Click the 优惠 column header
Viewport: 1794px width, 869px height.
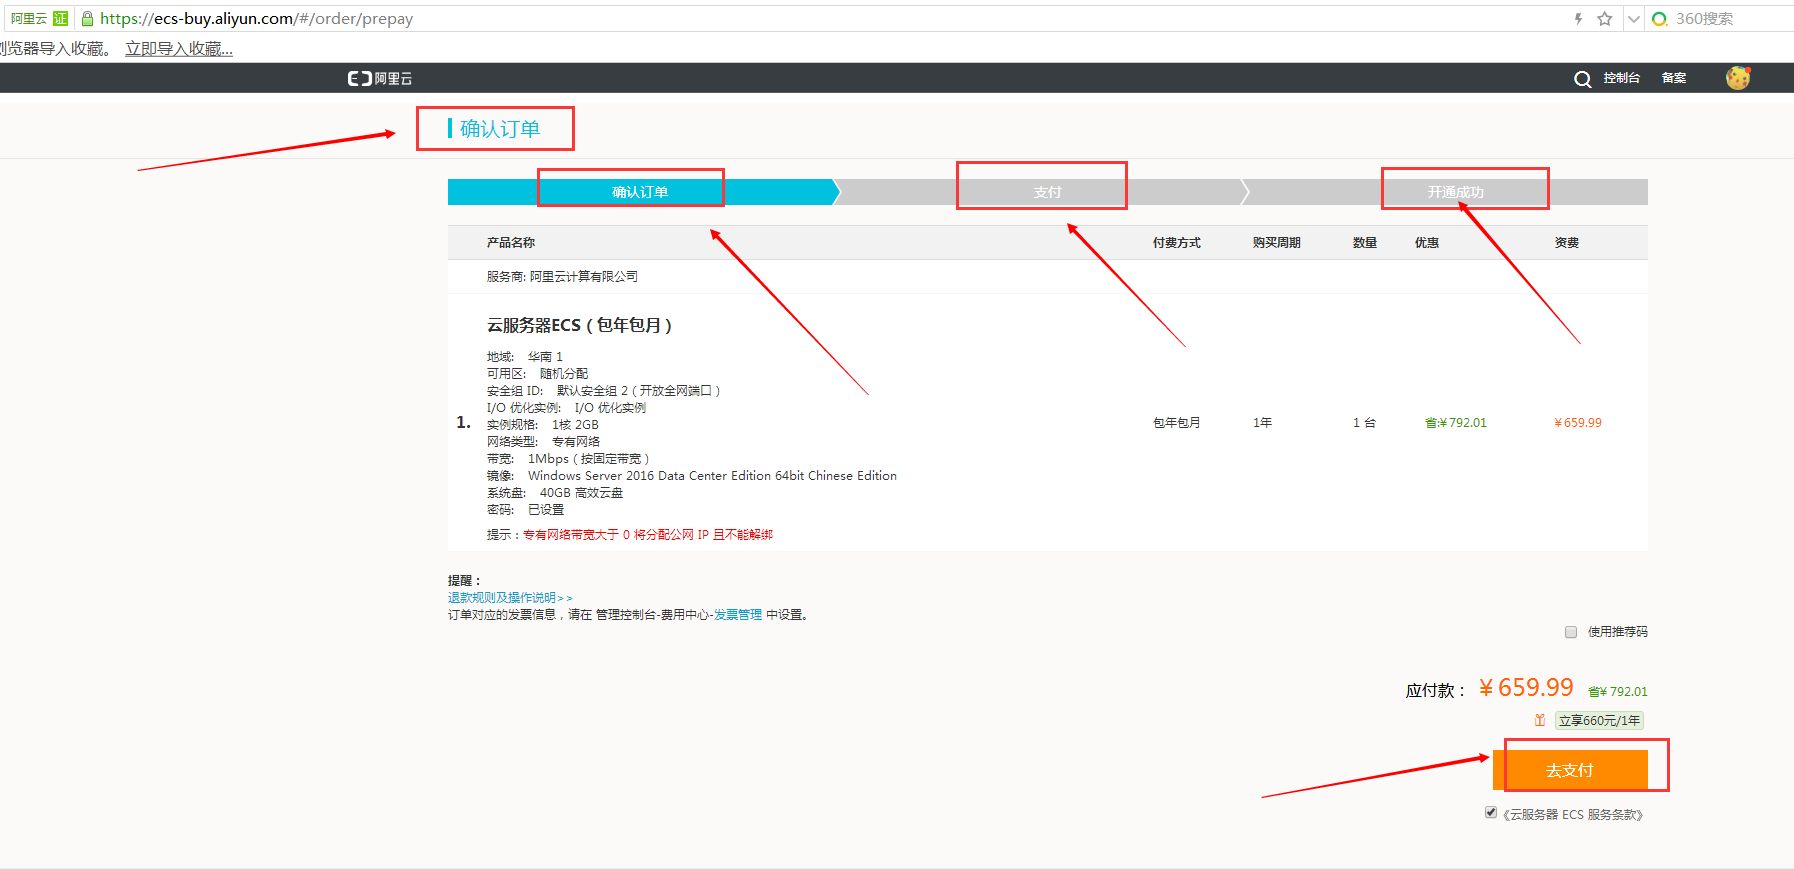[1427, 243]
